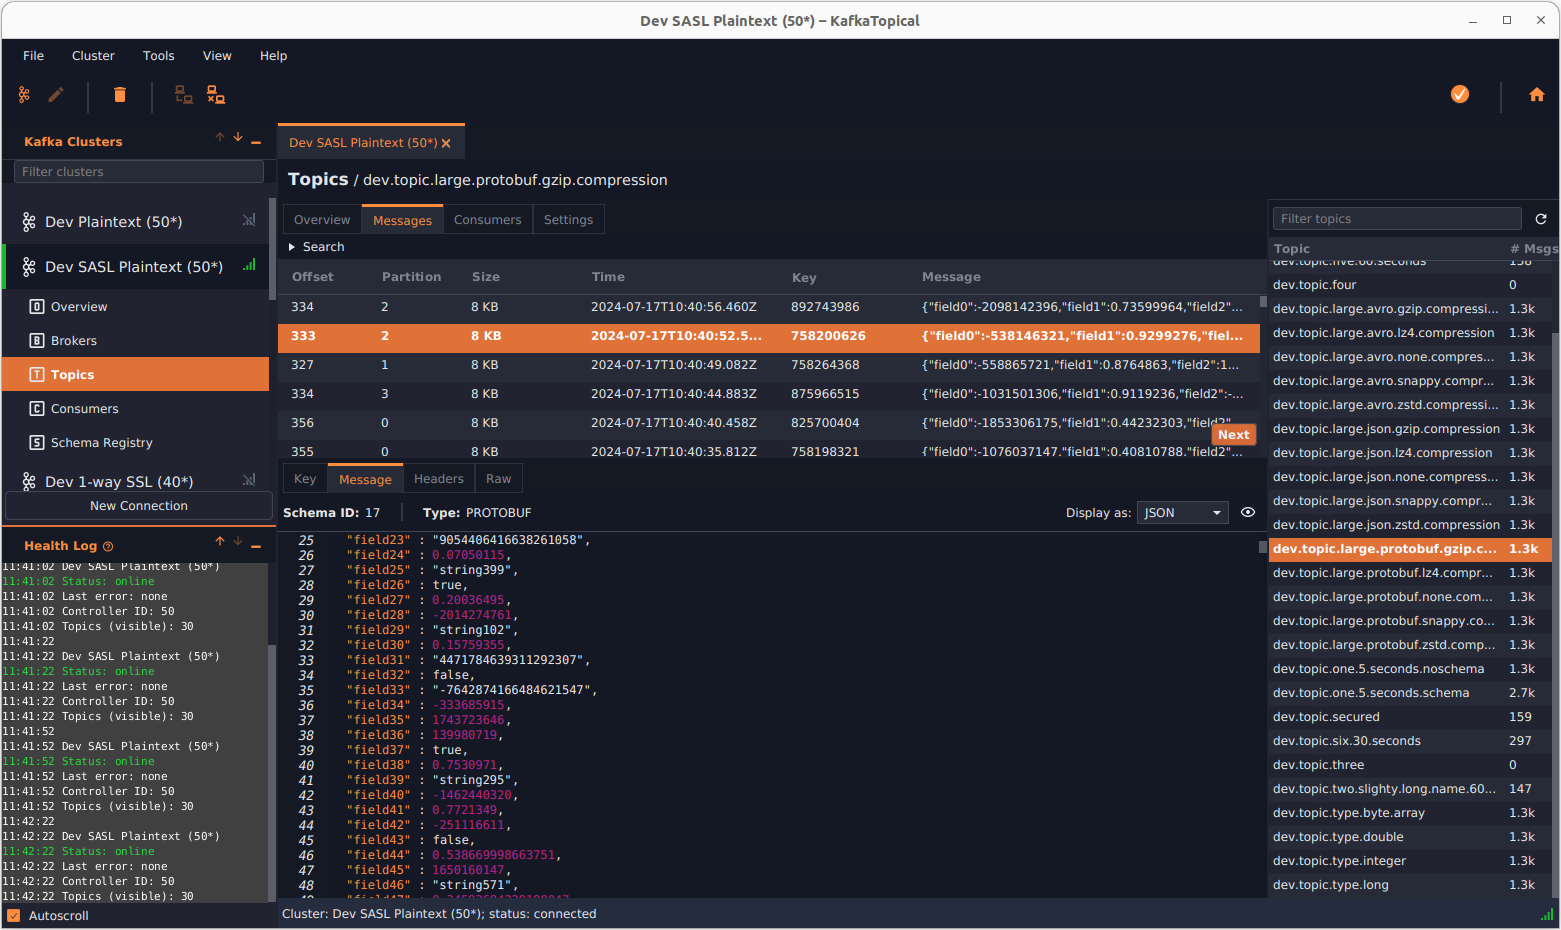Image resolution: width=1561 pixels, height=930 pixels.
Task: Open the Cluster menu
Action: [x=93, y=56]
